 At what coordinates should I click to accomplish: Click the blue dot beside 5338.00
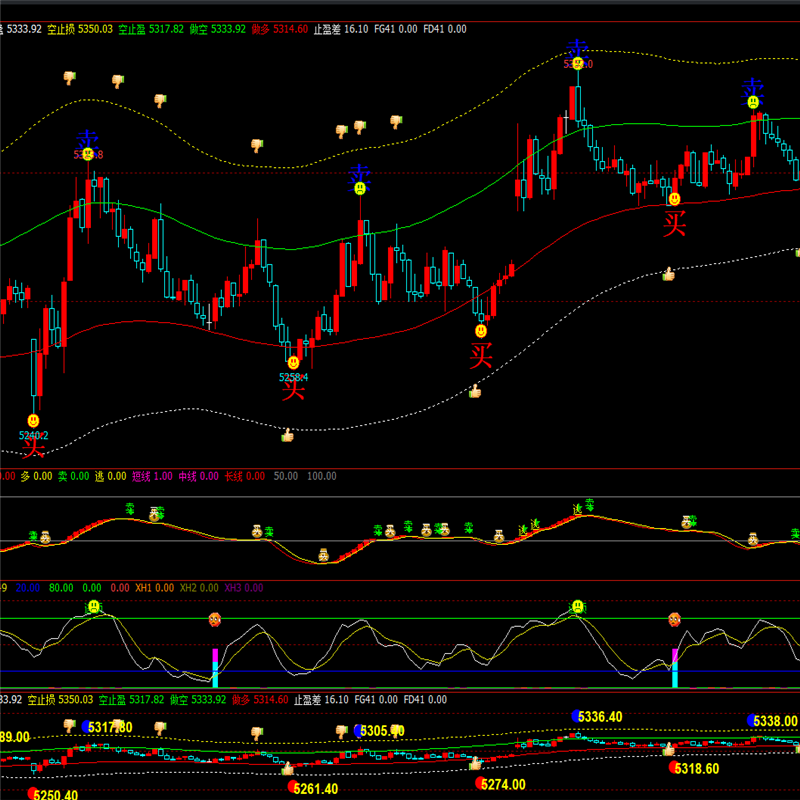pyautogui.click(x=753, y=720)
